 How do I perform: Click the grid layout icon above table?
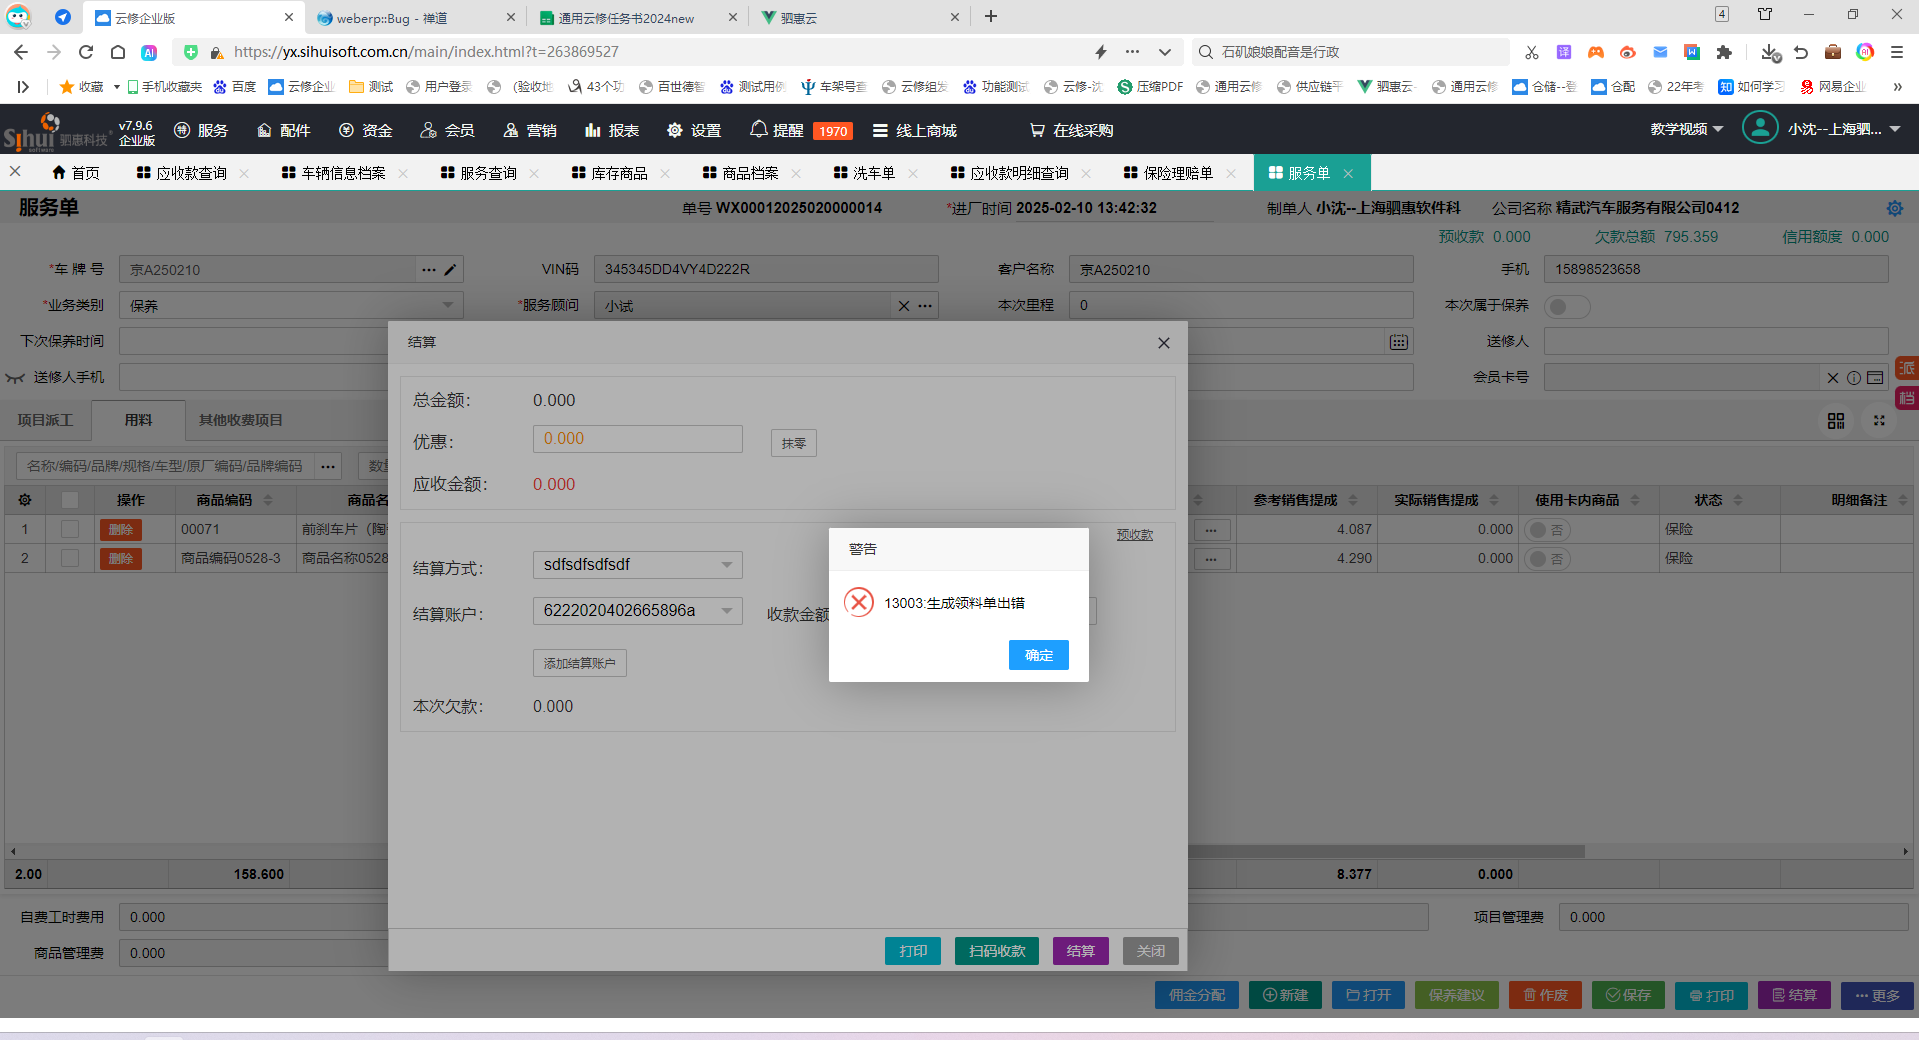[x=1836, y=421]
